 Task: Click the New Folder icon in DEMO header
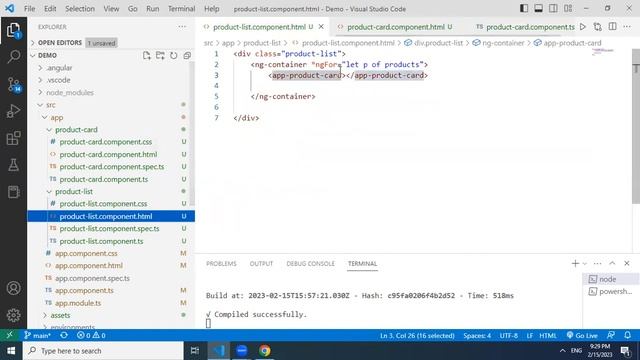click(160, 56)
